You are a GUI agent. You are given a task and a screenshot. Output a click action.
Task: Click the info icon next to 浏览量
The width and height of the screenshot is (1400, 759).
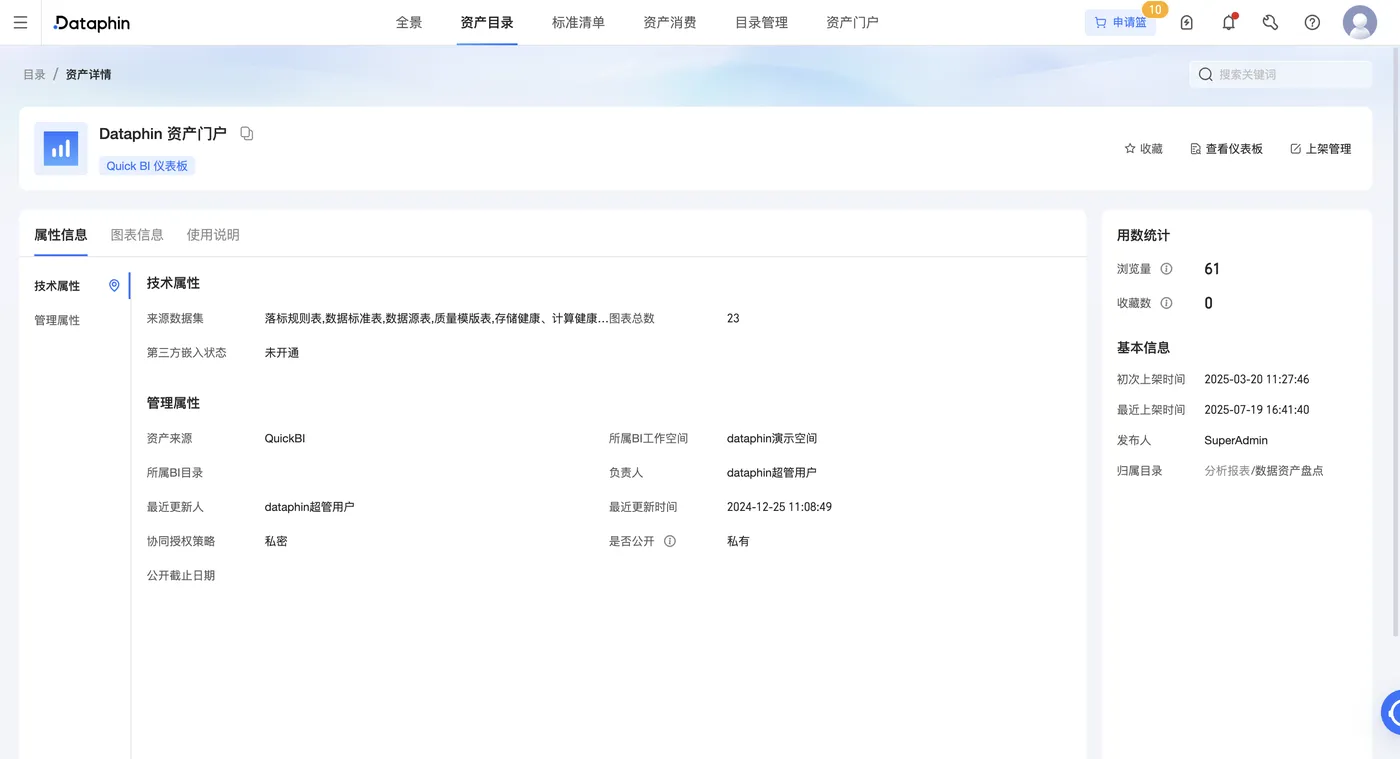1166,269
